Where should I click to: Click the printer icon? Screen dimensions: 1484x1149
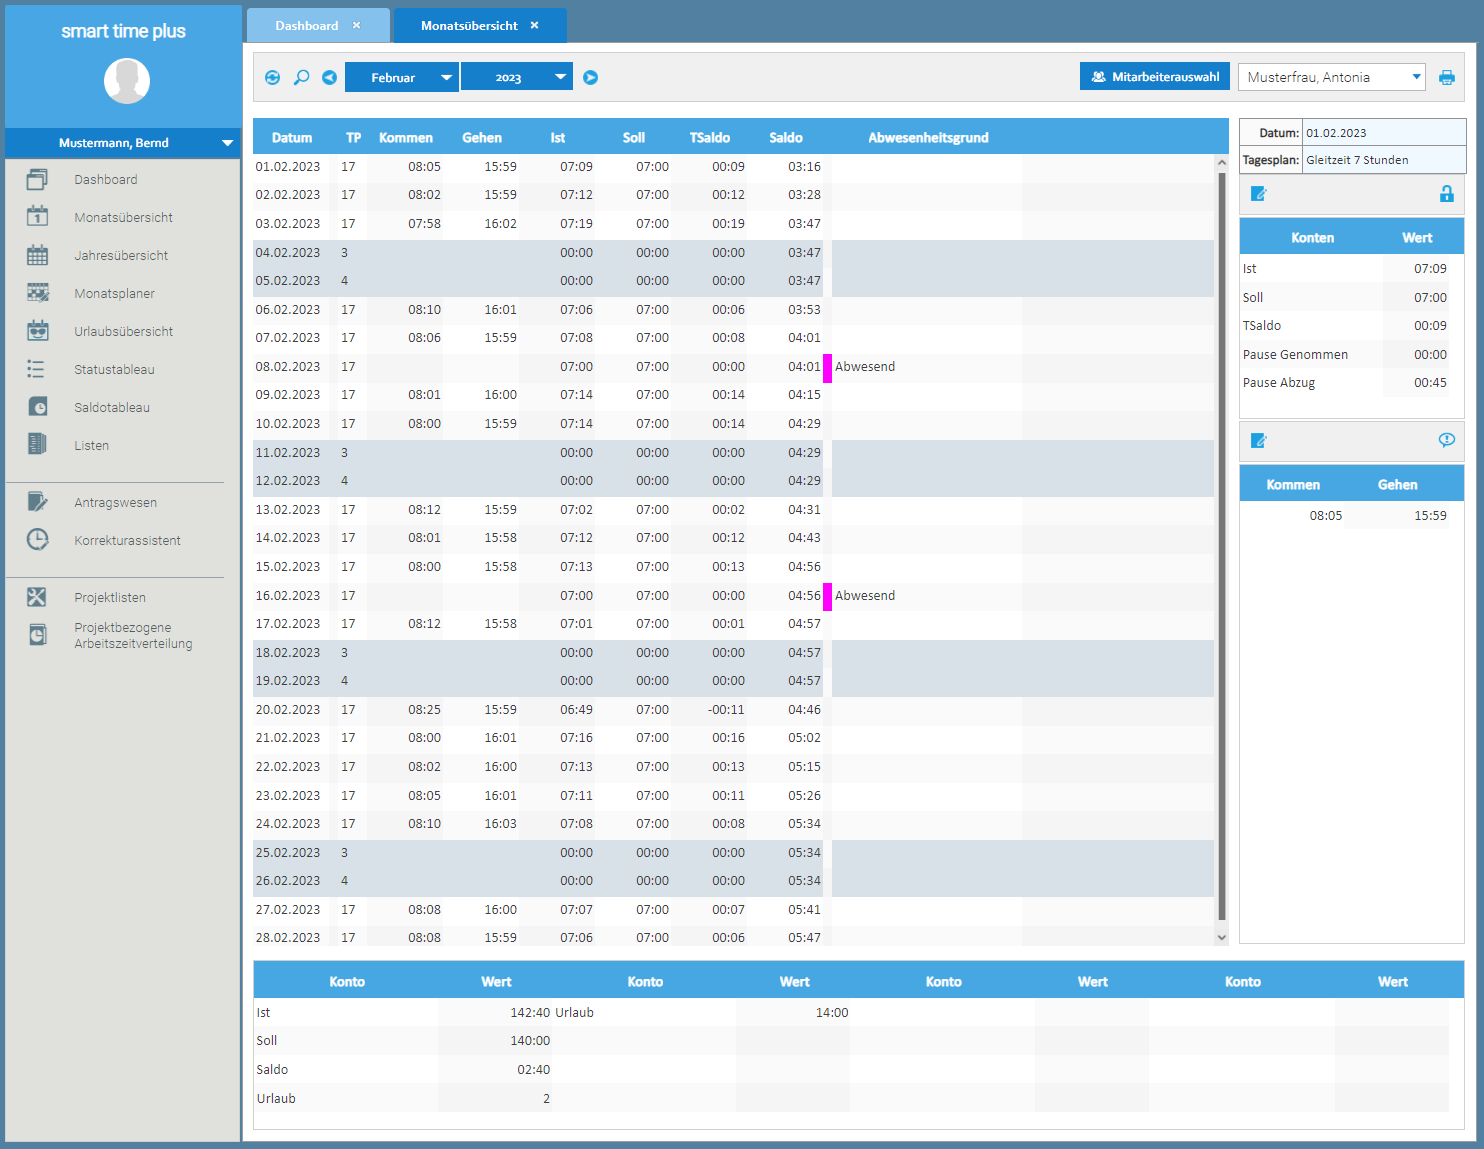click(1446, 78)
